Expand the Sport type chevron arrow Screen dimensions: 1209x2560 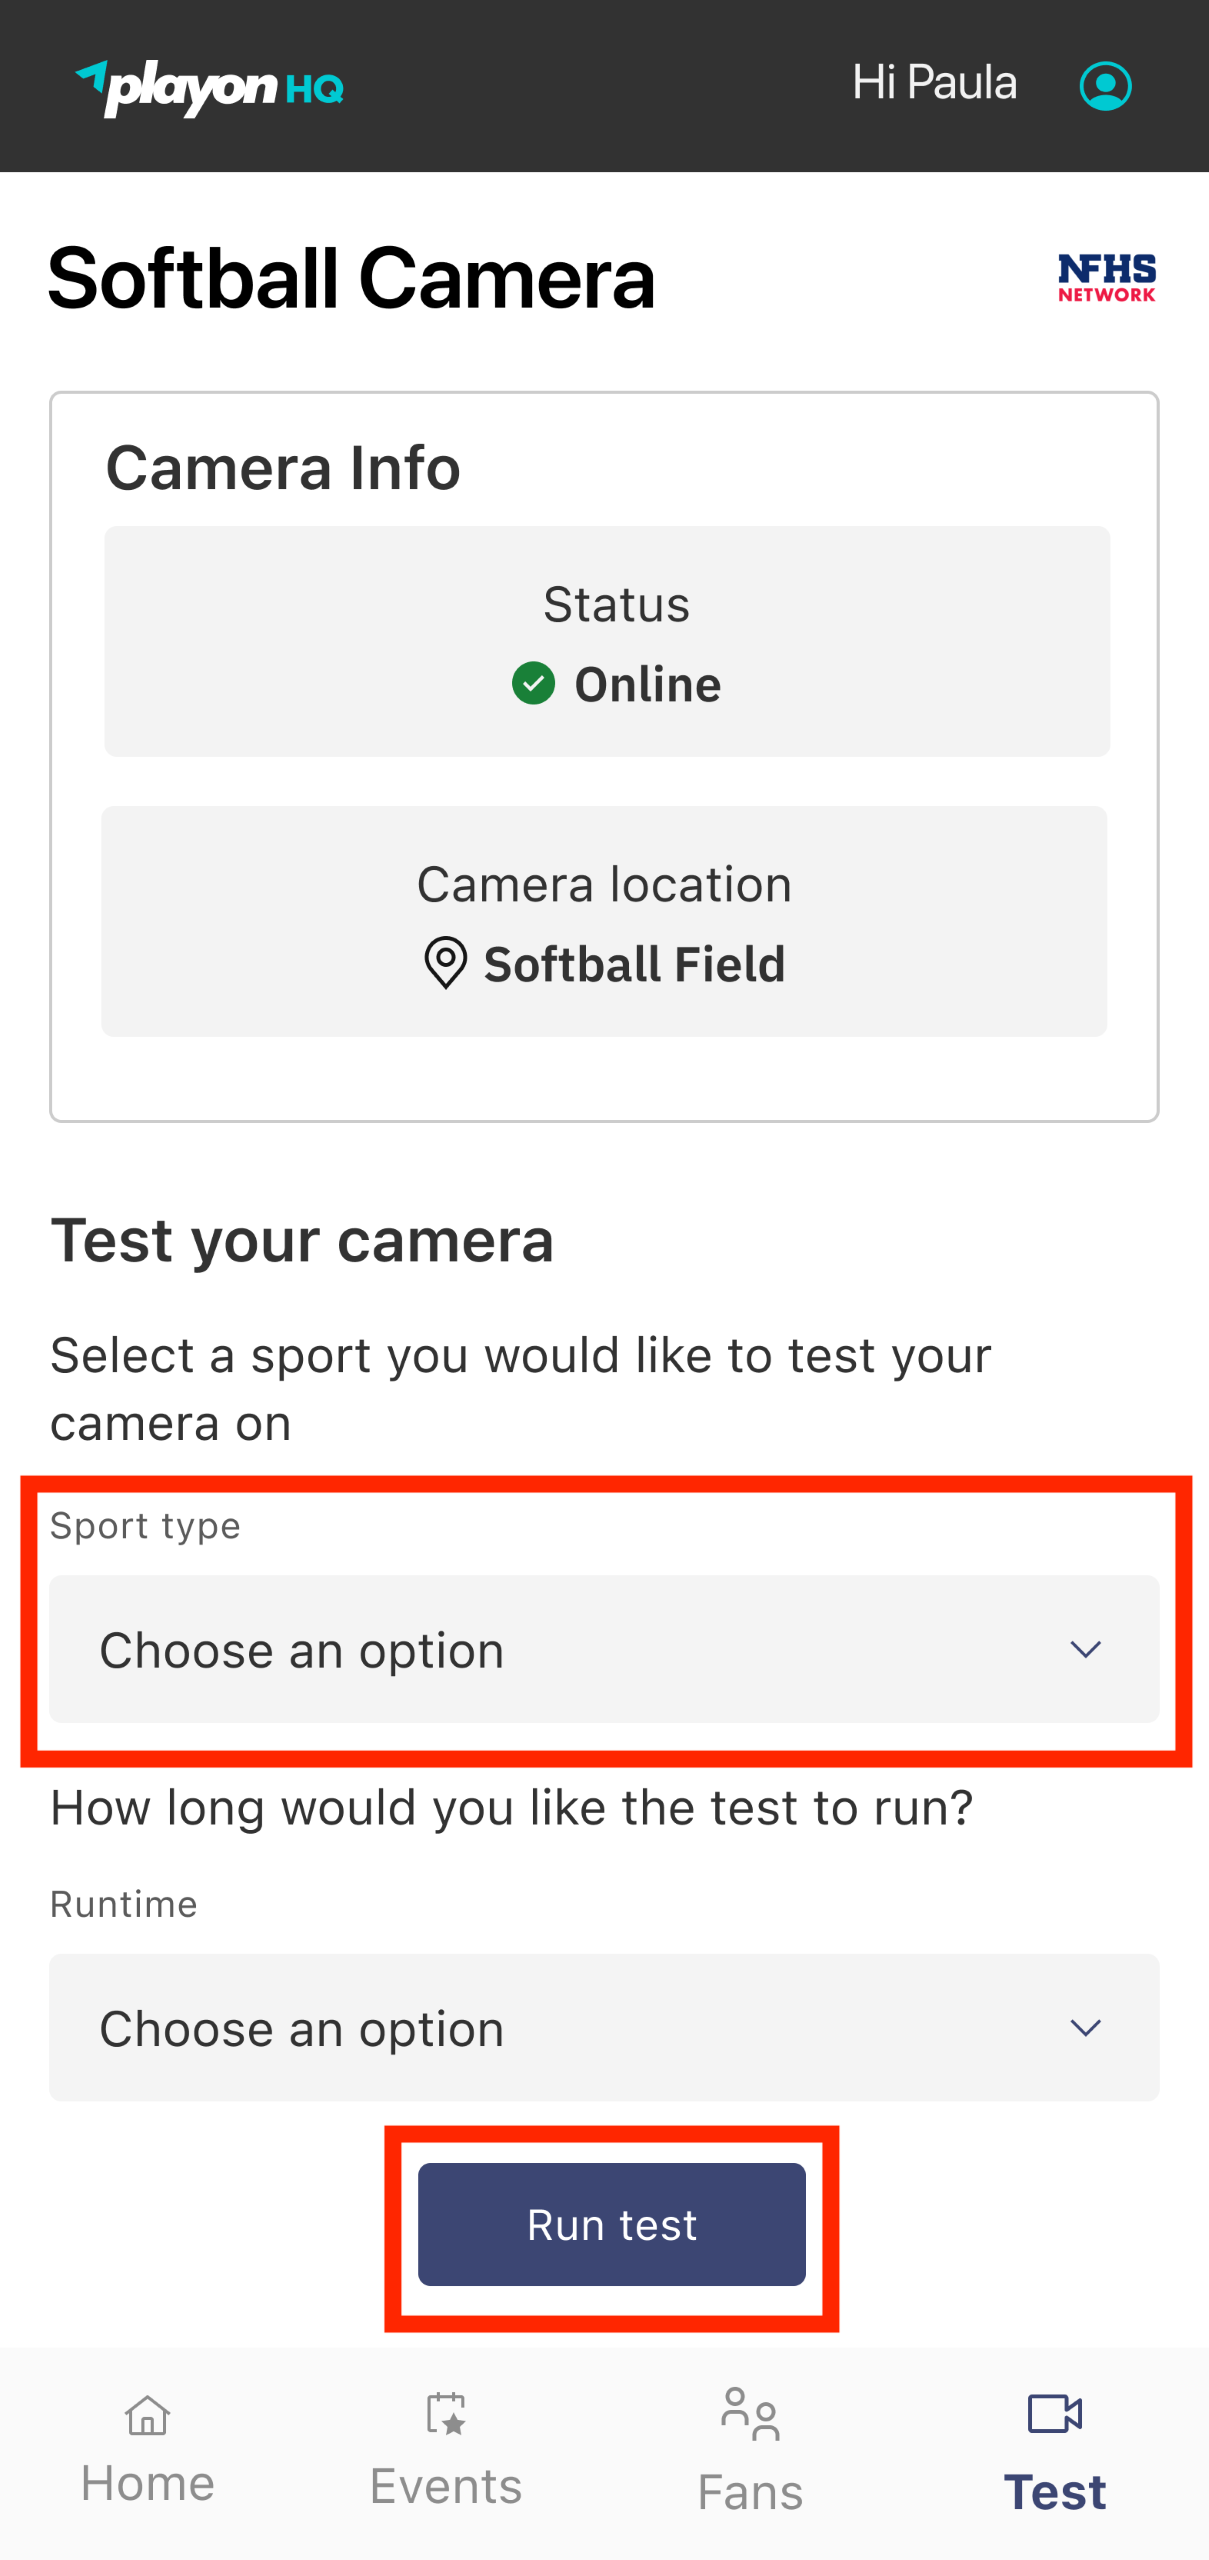point(1087,1649)
